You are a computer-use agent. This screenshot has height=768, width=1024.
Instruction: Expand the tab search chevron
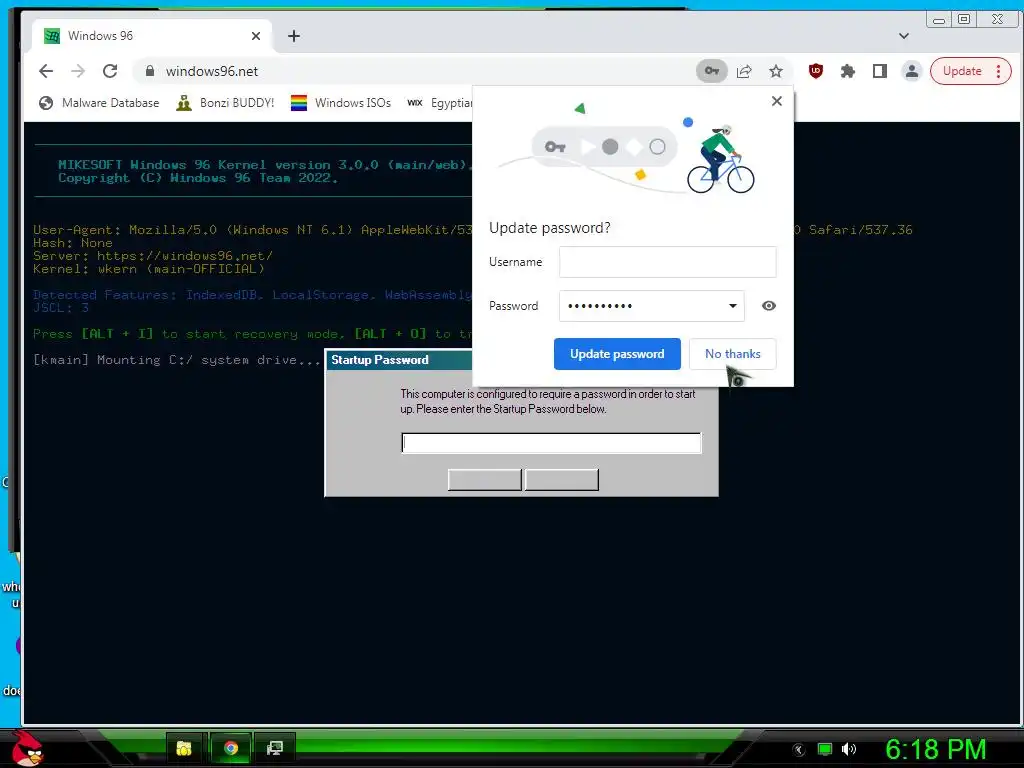point(904,36)
